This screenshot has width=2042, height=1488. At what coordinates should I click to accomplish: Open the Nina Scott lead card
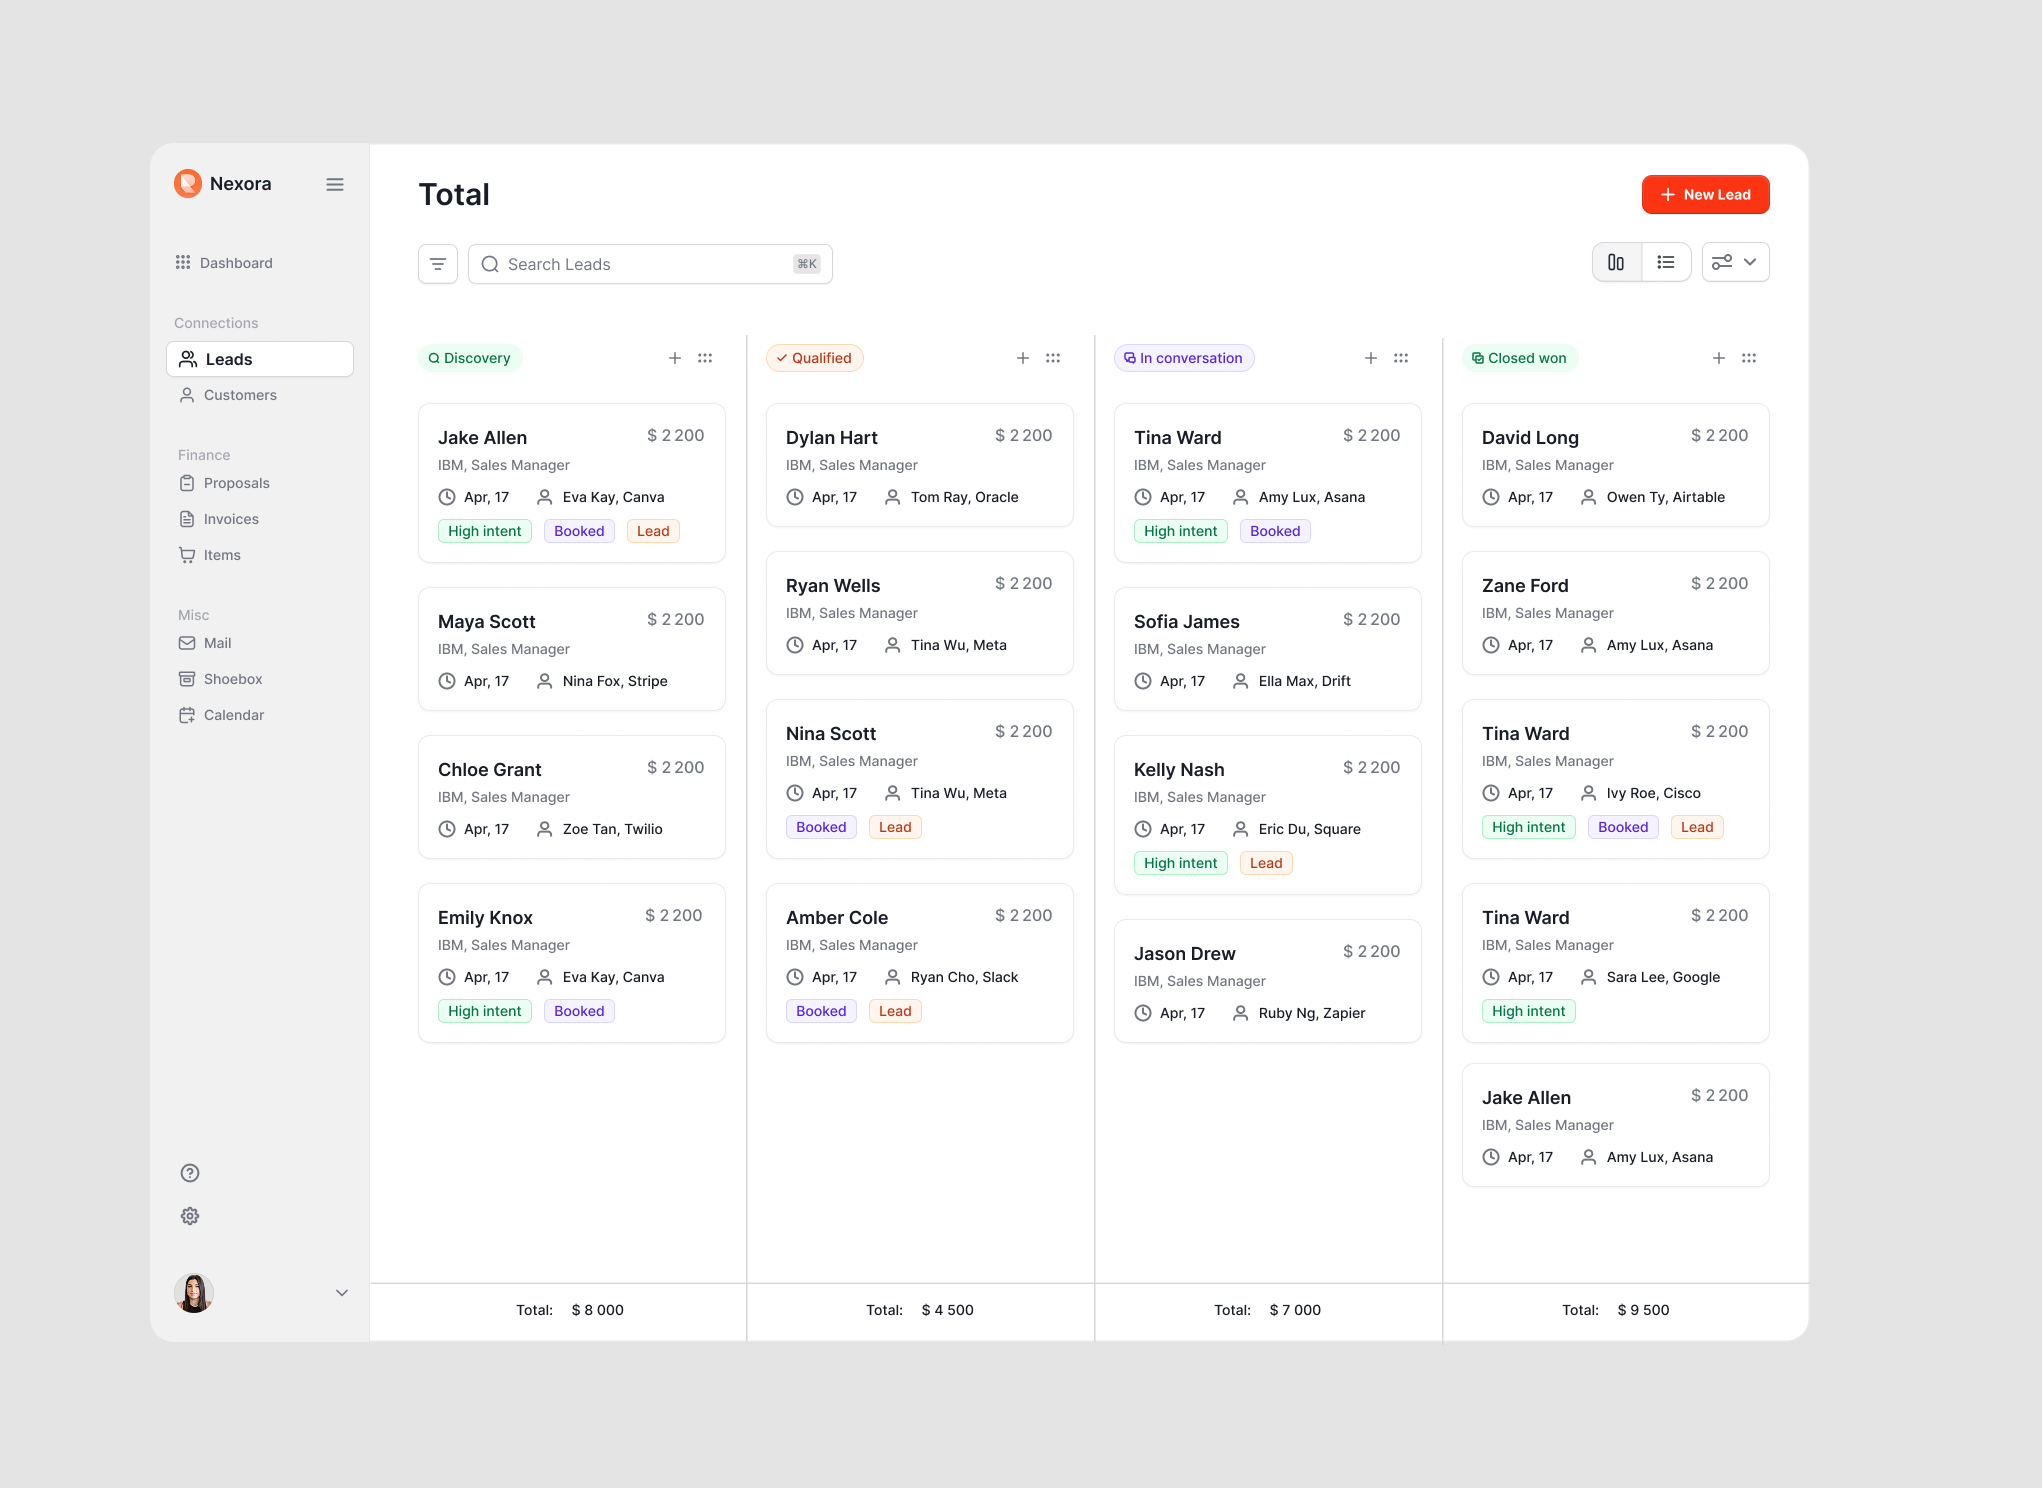[920, 779]
